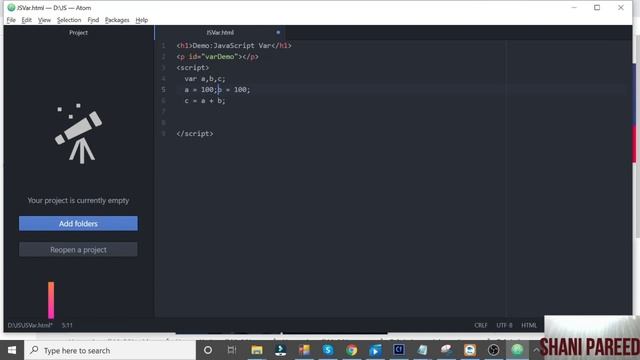Open the Skype taskbar icon
Screen dimensions: 640x360
328,350
